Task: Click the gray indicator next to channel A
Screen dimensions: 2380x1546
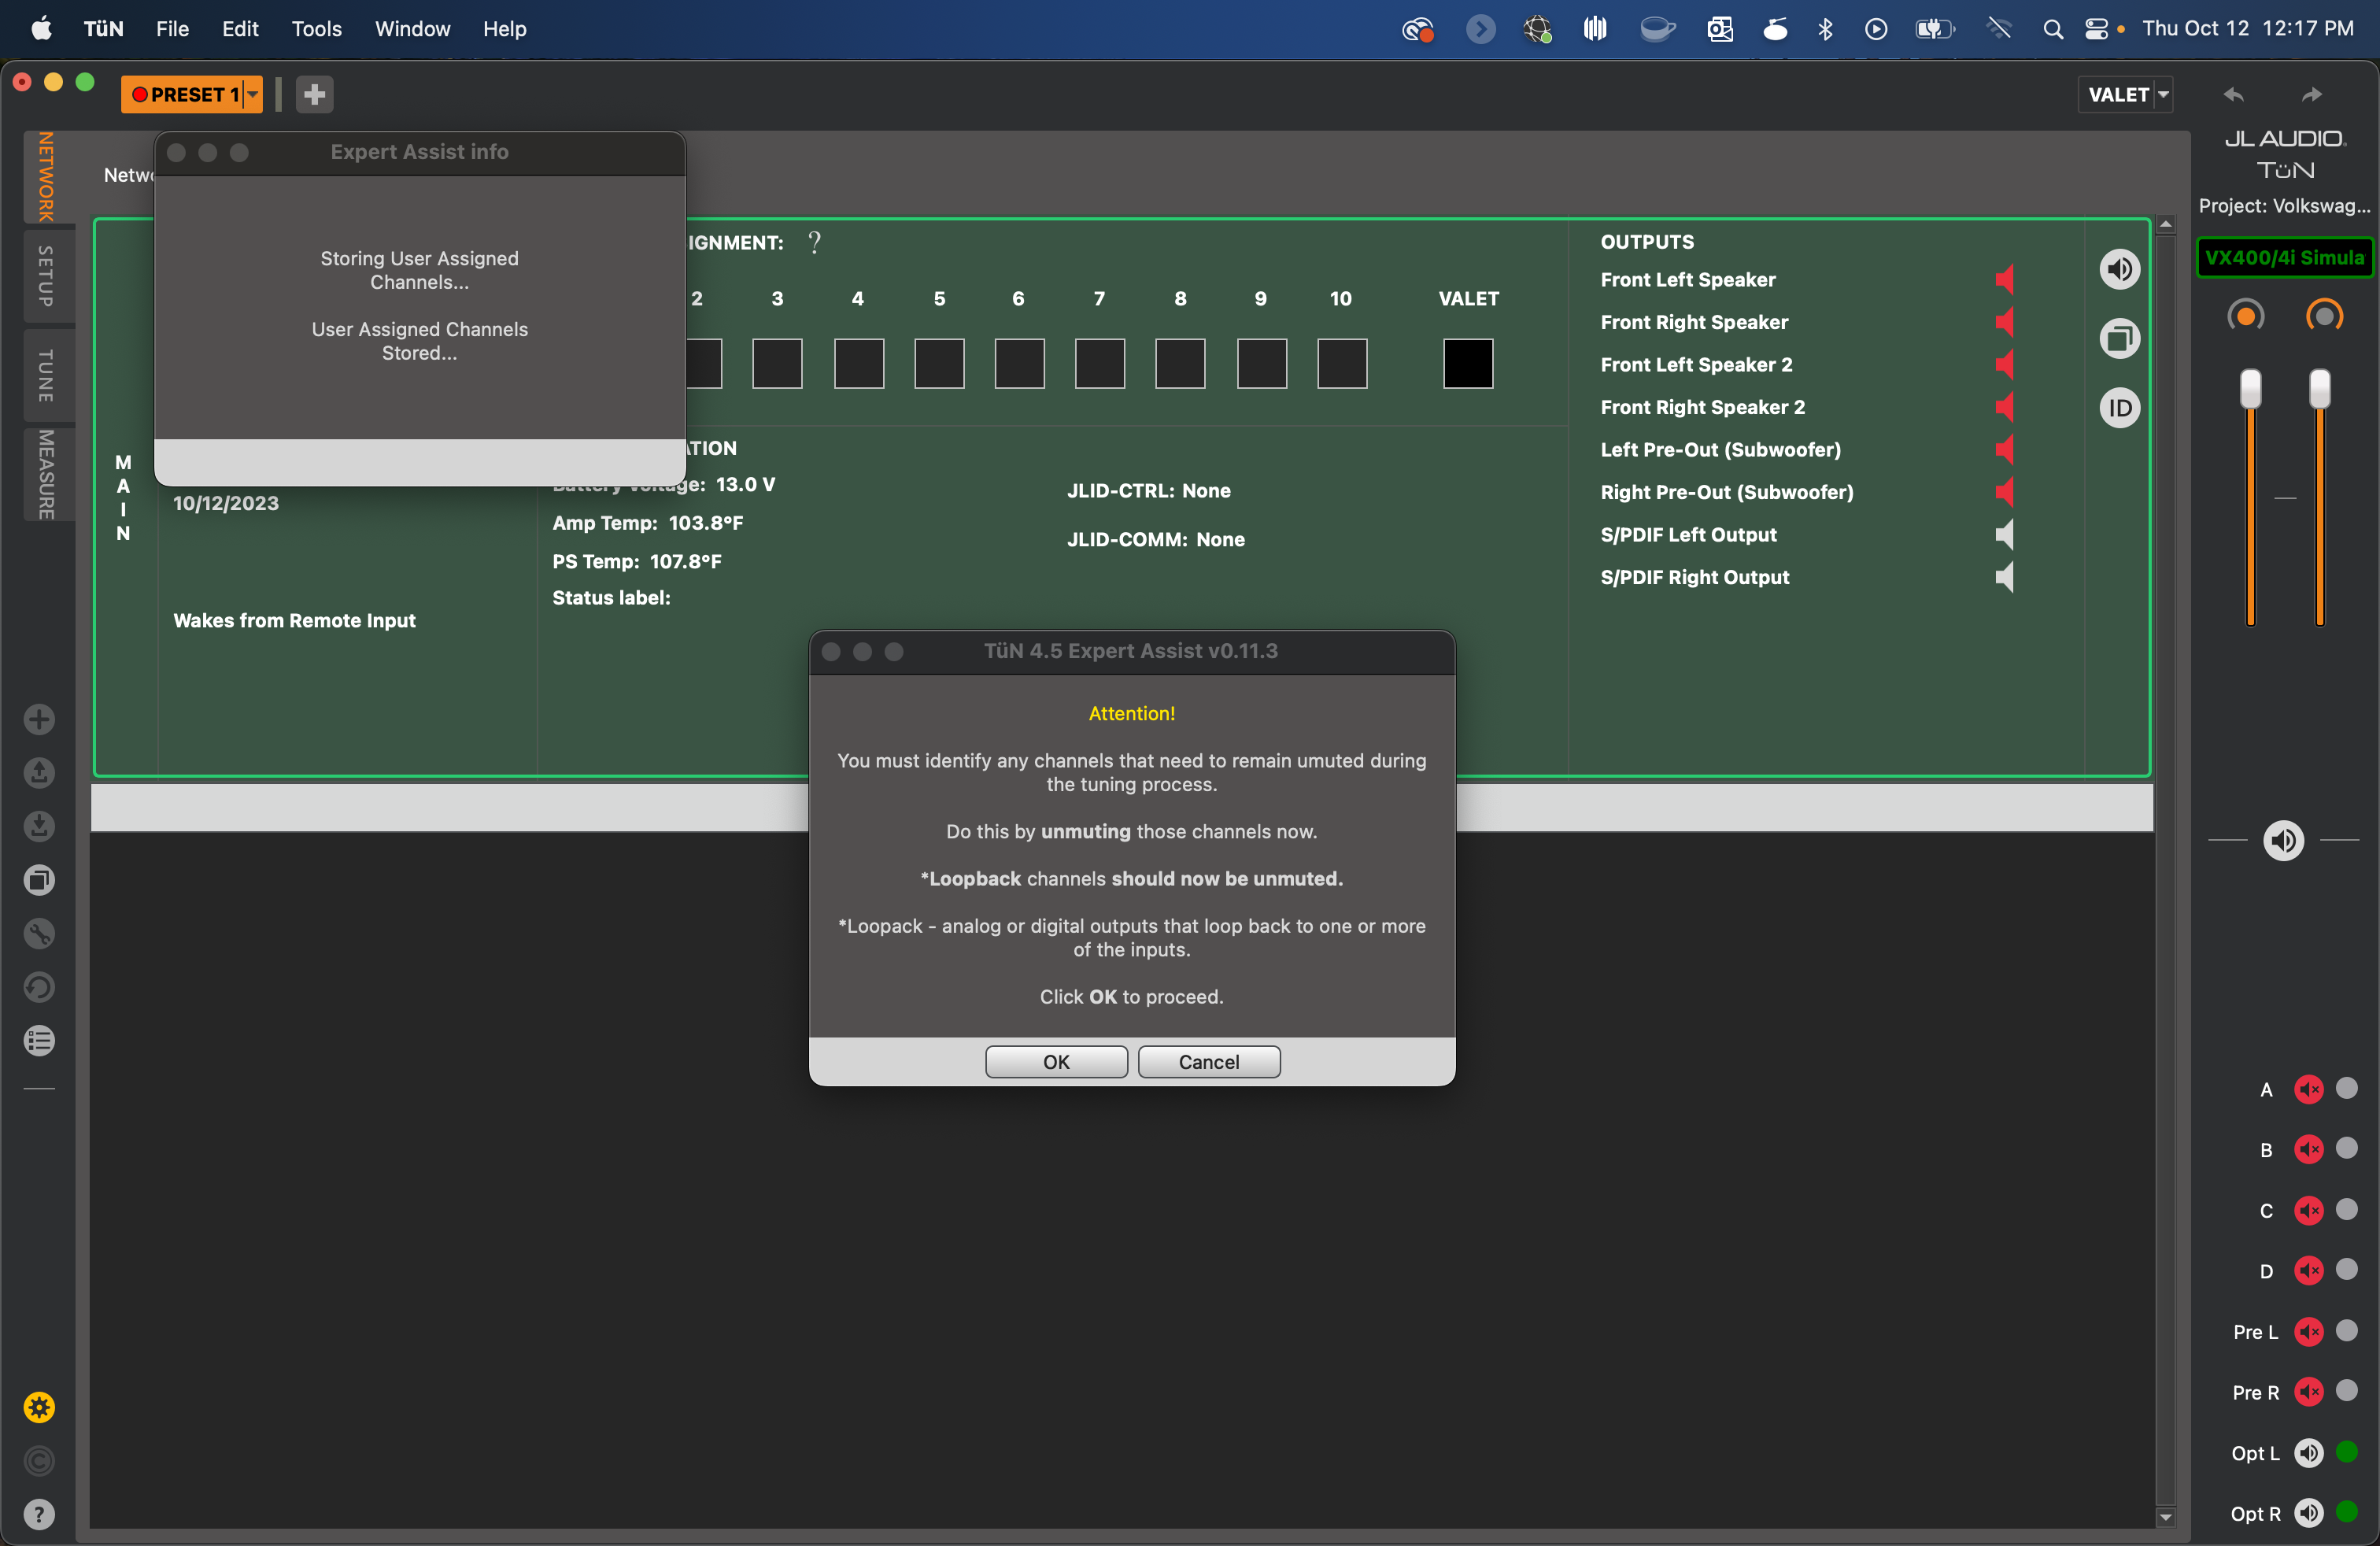Action: point(2346,1087)
